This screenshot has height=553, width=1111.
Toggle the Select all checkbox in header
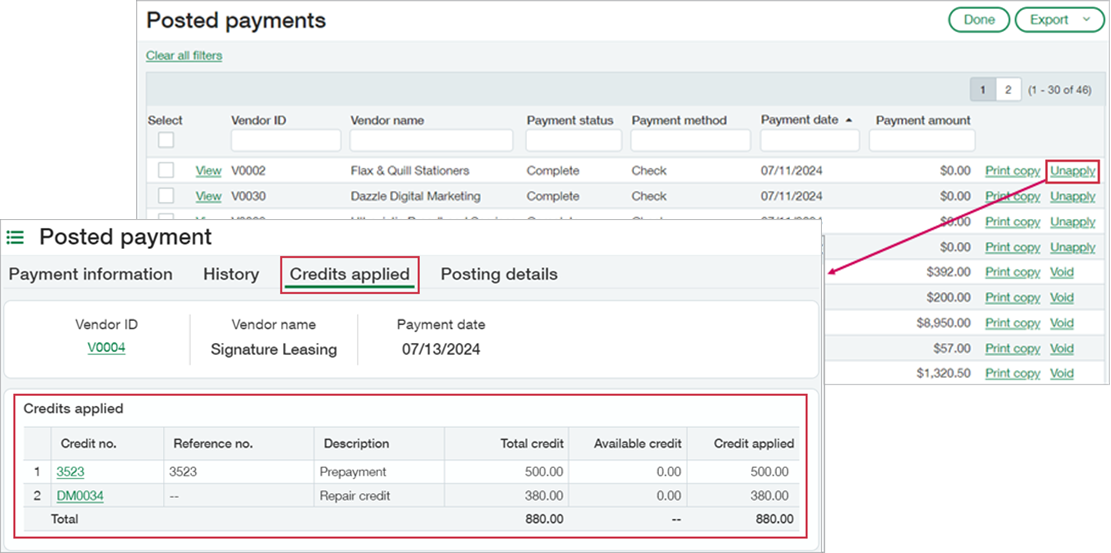166,140
